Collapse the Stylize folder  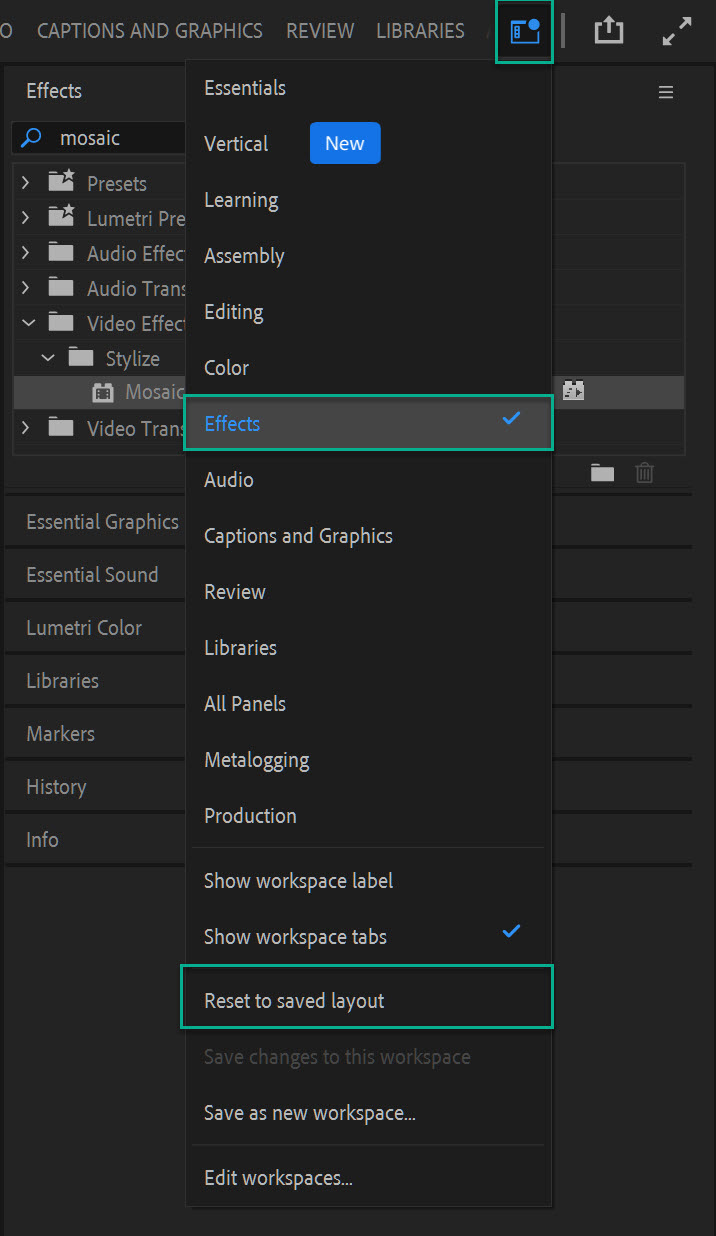(48, 358)
